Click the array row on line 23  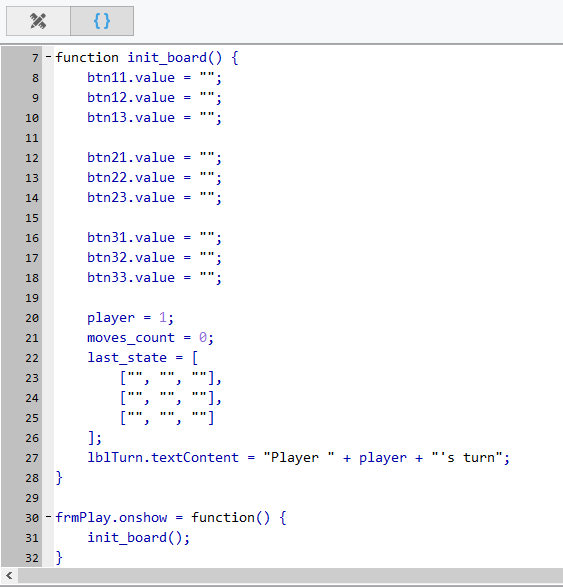pos(171,378)
